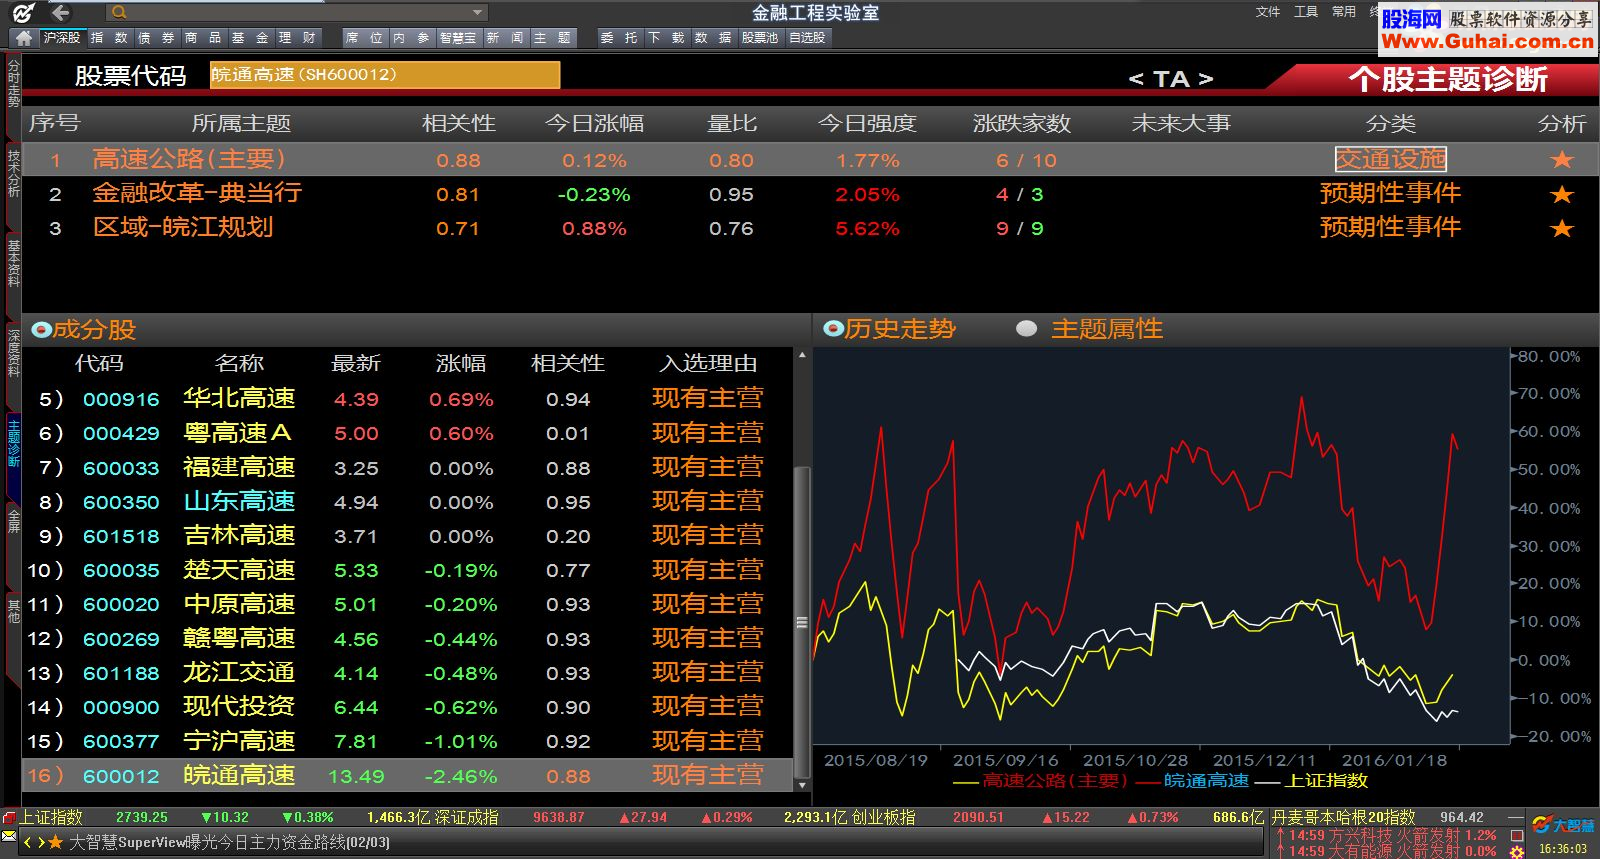Viewport: 1600px width, 859px height.
Task: Open 智慧宝 toolbar tab
Action: [458, 38]
